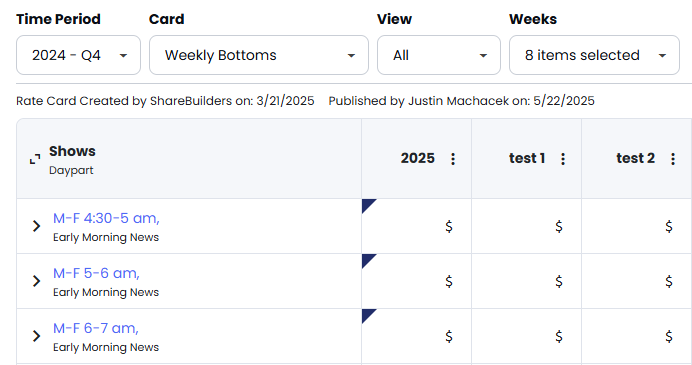Open the Card dropdown showing Weekly Bottoms
Screen dimensions: 692x365
point(259,55)
